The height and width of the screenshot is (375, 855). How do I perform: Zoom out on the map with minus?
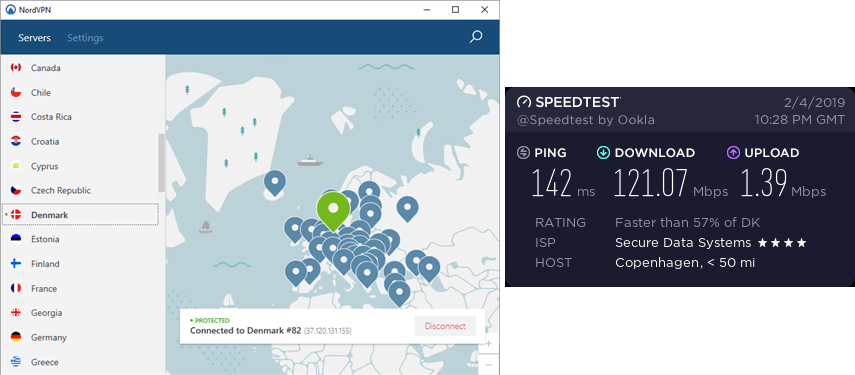(489, 364)
